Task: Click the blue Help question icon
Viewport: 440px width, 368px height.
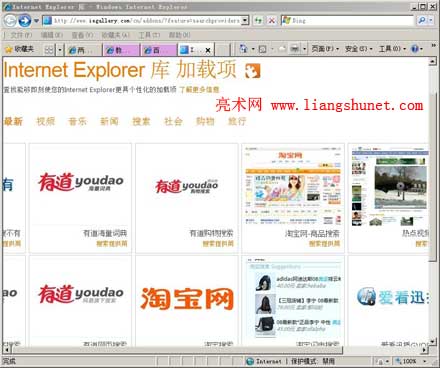Action: 415,49
